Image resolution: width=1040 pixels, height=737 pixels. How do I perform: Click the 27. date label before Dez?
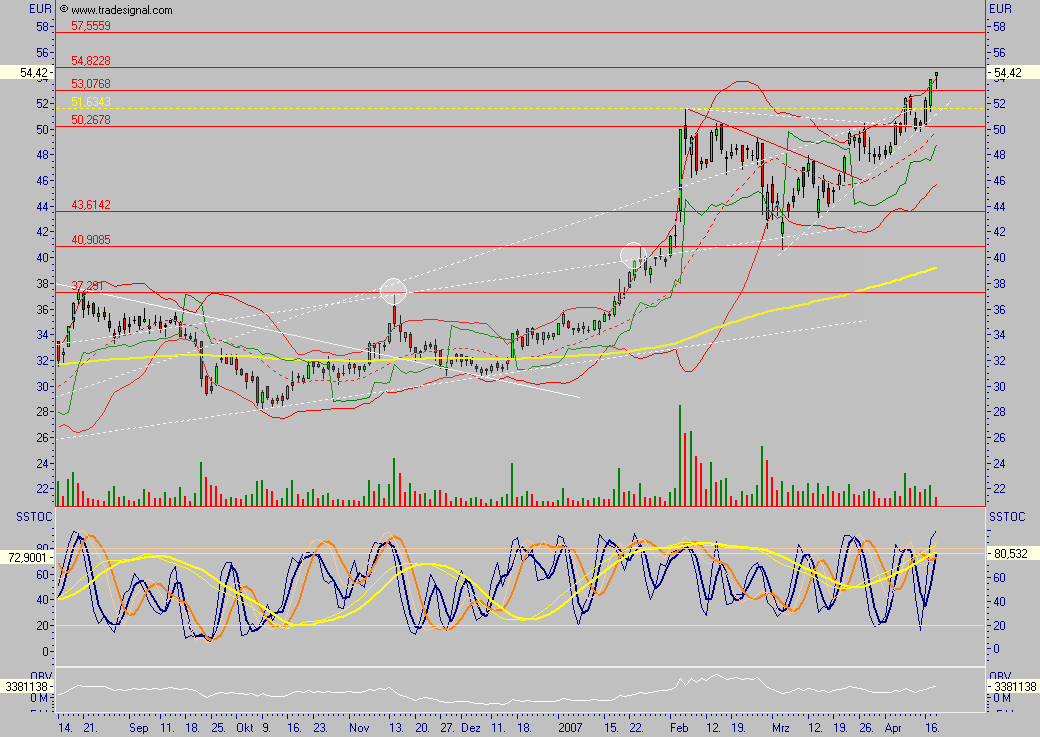coord(447,728)
